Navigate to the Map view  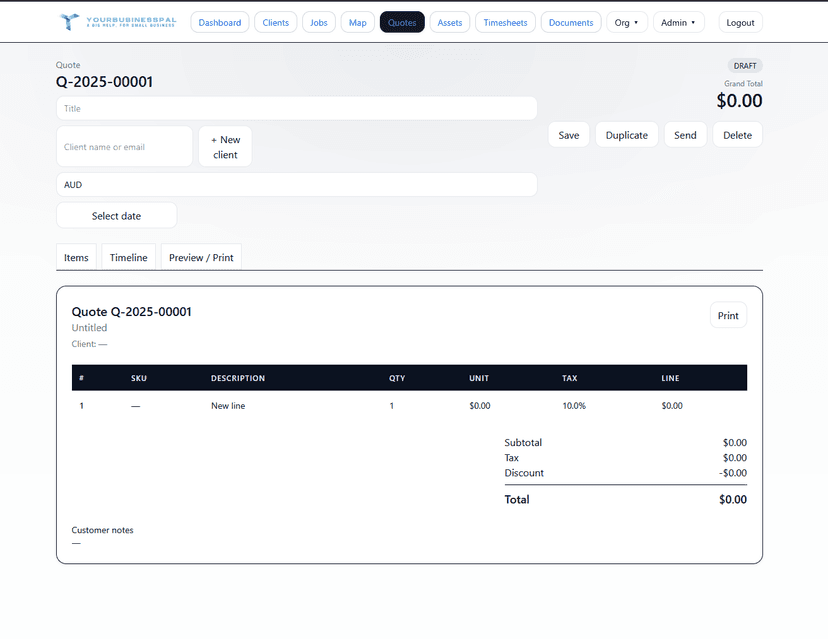pos(357,22)
